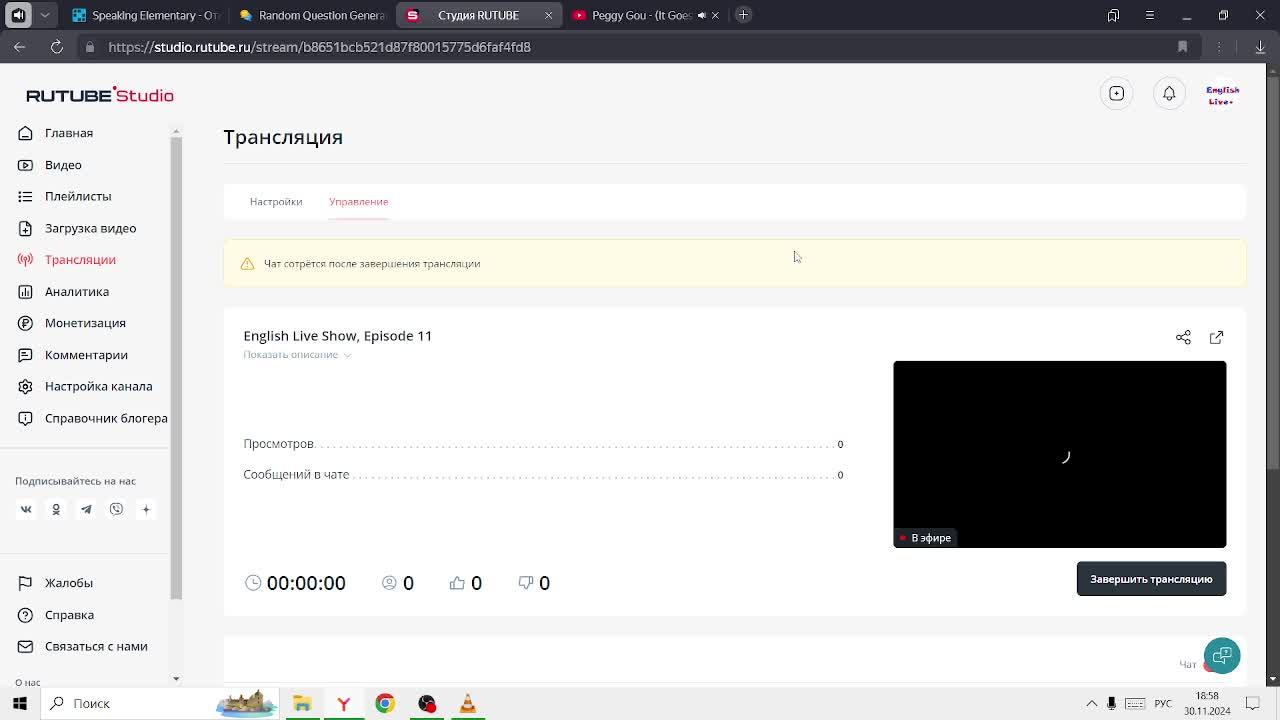Switch РУС keyboard language
This screenshot has width=1280, height=720.
[1163, 704]
